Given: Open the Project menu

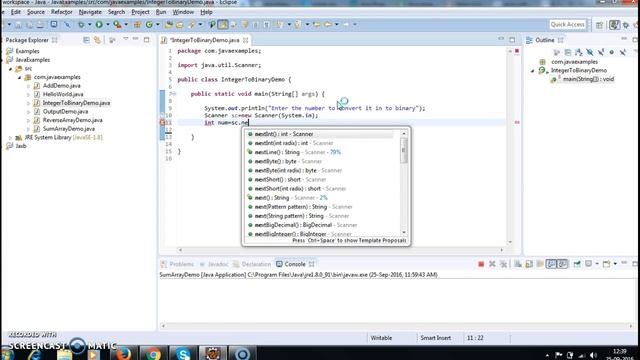Looking at the screenshot, I should click(x=140, y=12).
